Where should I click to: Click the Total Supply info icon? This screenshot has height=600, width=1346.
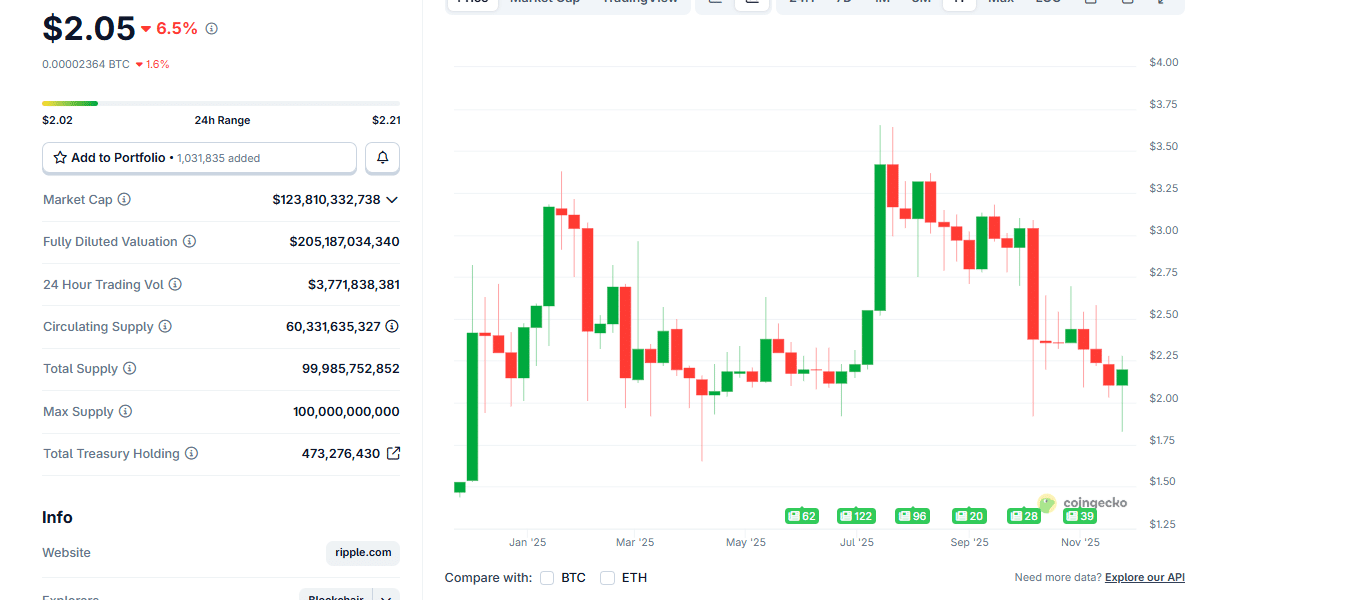point(129,369)
